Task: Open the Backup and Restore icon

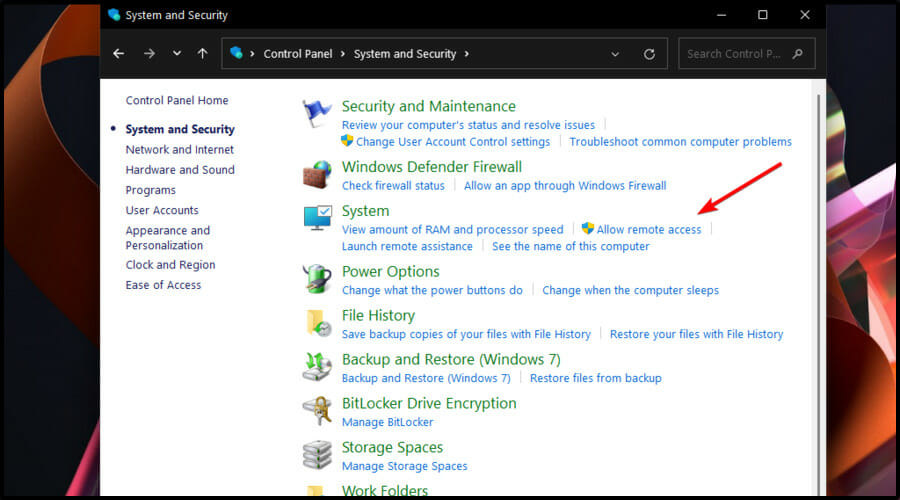Action: [317, 367]
